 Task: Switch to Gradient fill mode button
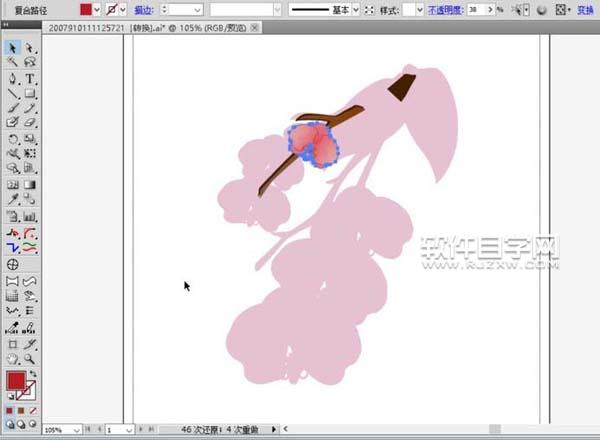click(x=23, y=409)
